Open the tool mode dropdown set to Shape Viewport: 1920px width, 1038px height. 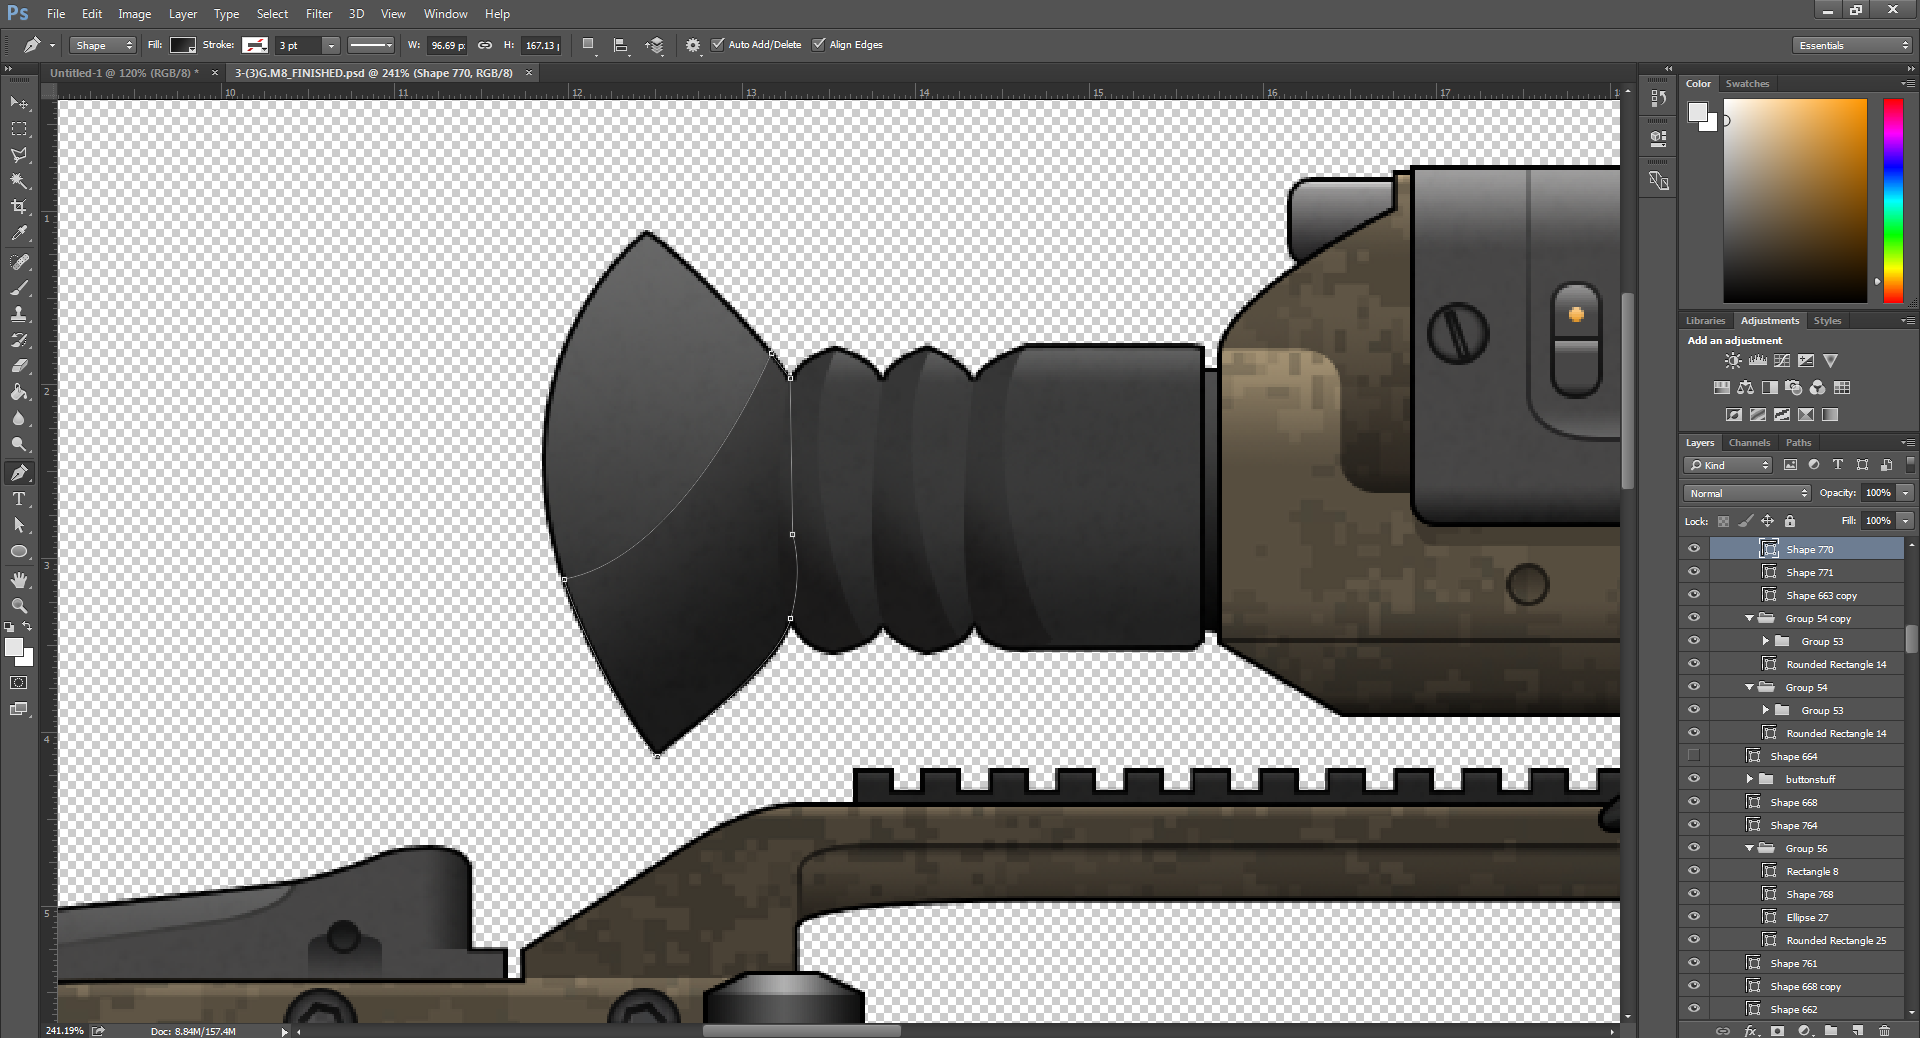pos(101,45)
